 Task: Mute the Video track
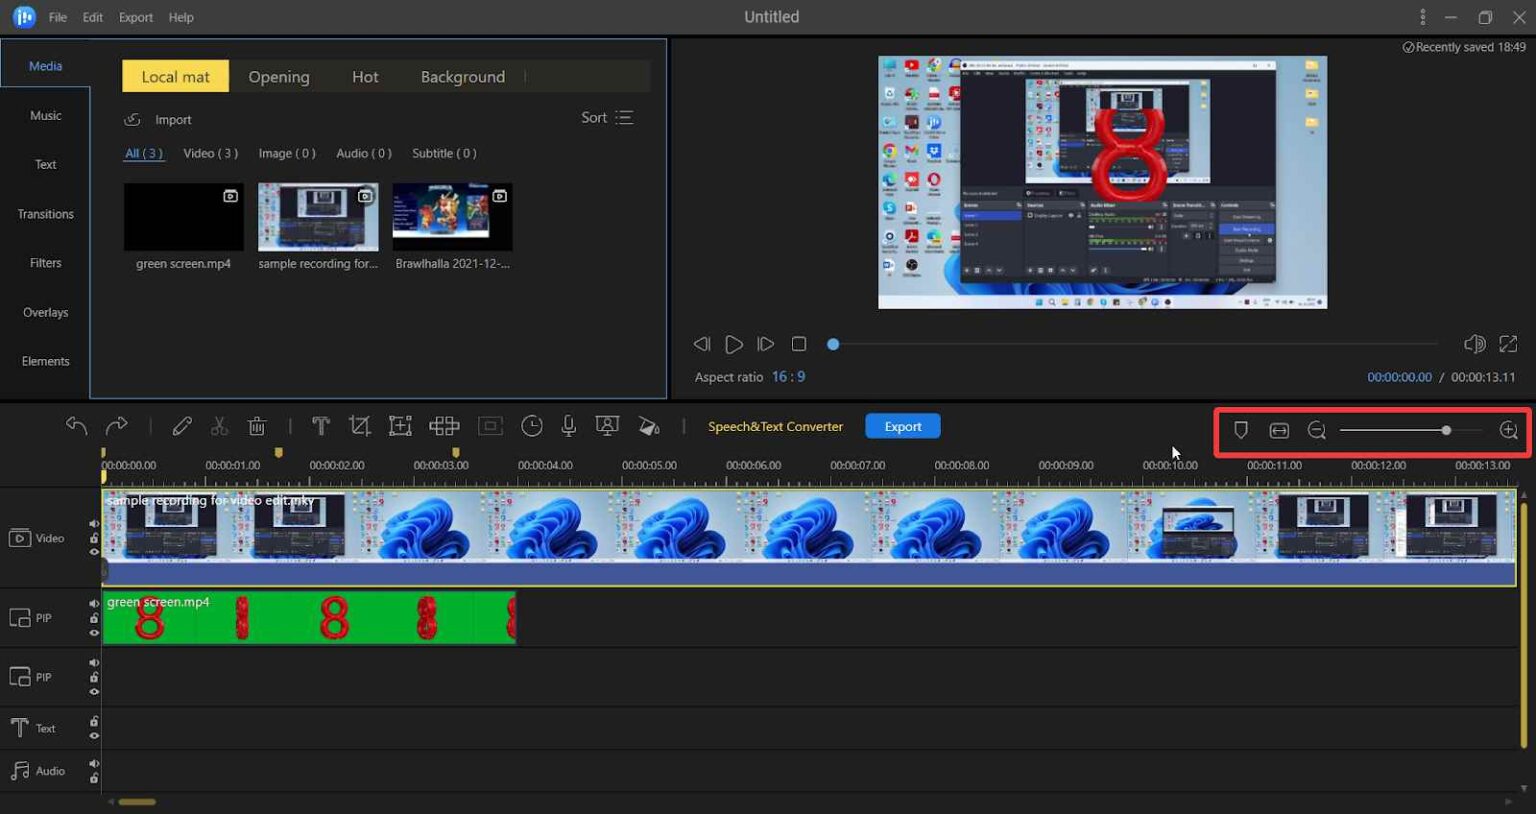(94, 524)
